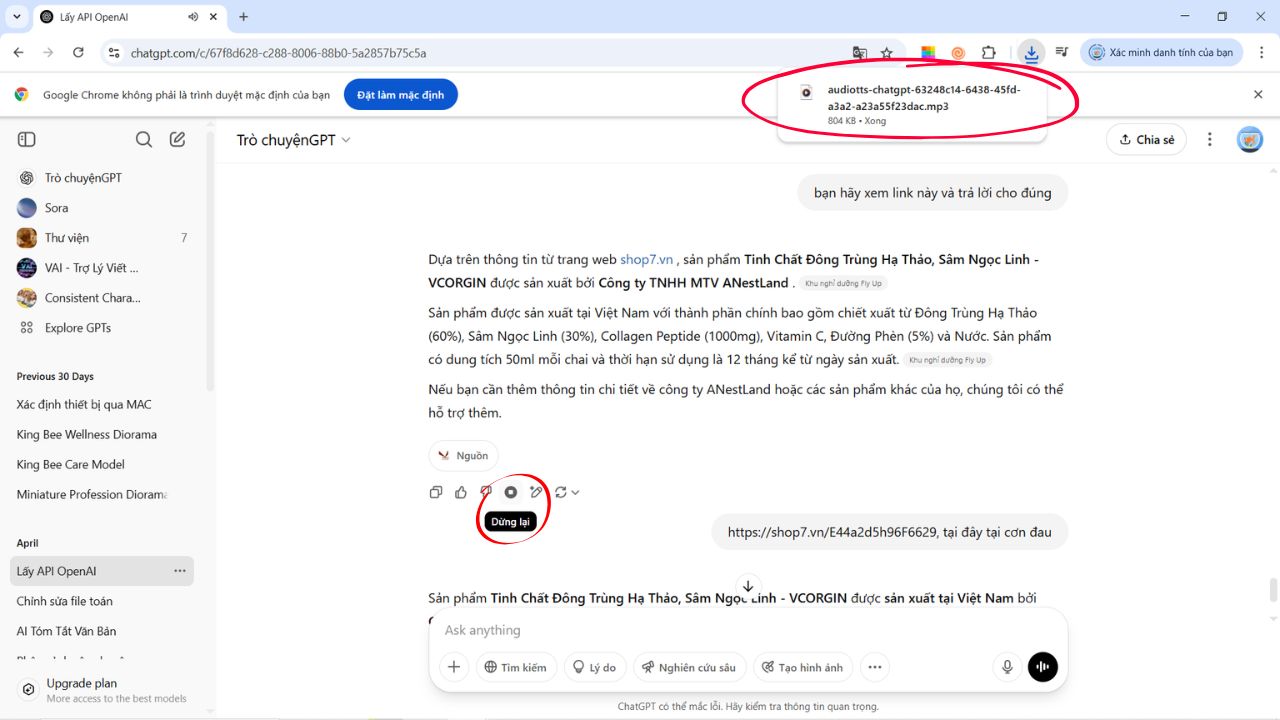View site information icon in address bar
Viewport: 1280px width, 720px height.
click(x=113, y=53)
